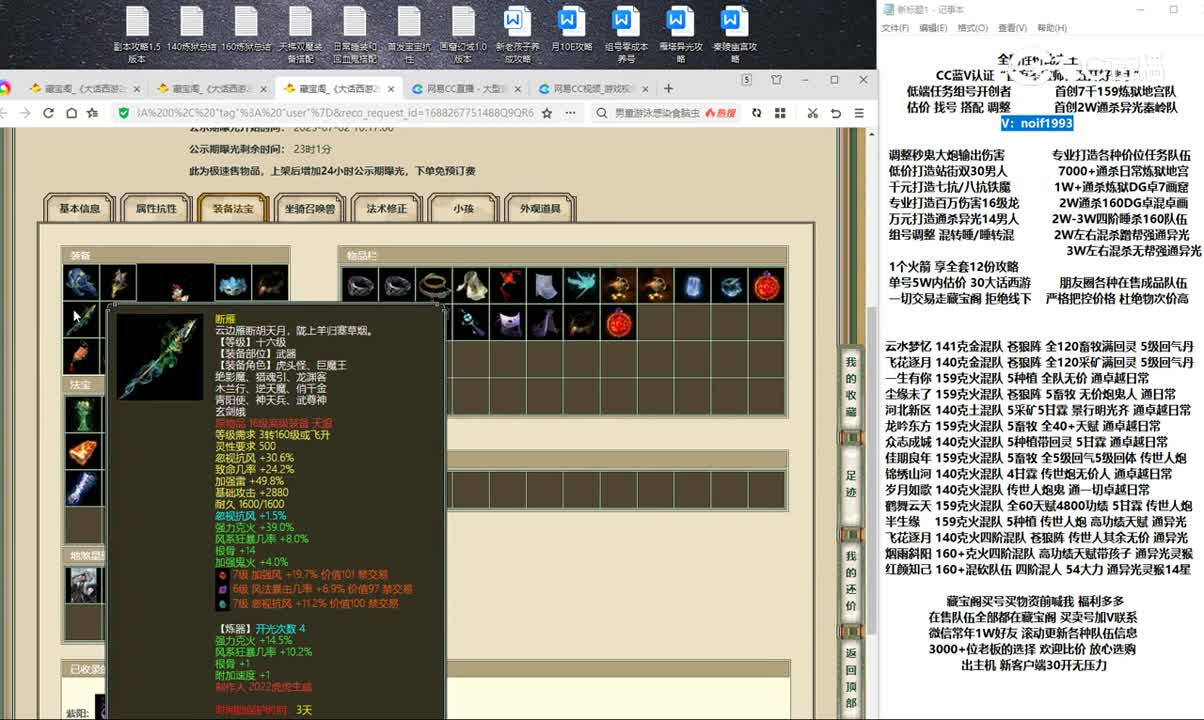The width and height of the screenshot is (1204, 720).
Task: Select the red tassel charm in the inventory
Action: [507, 286]
